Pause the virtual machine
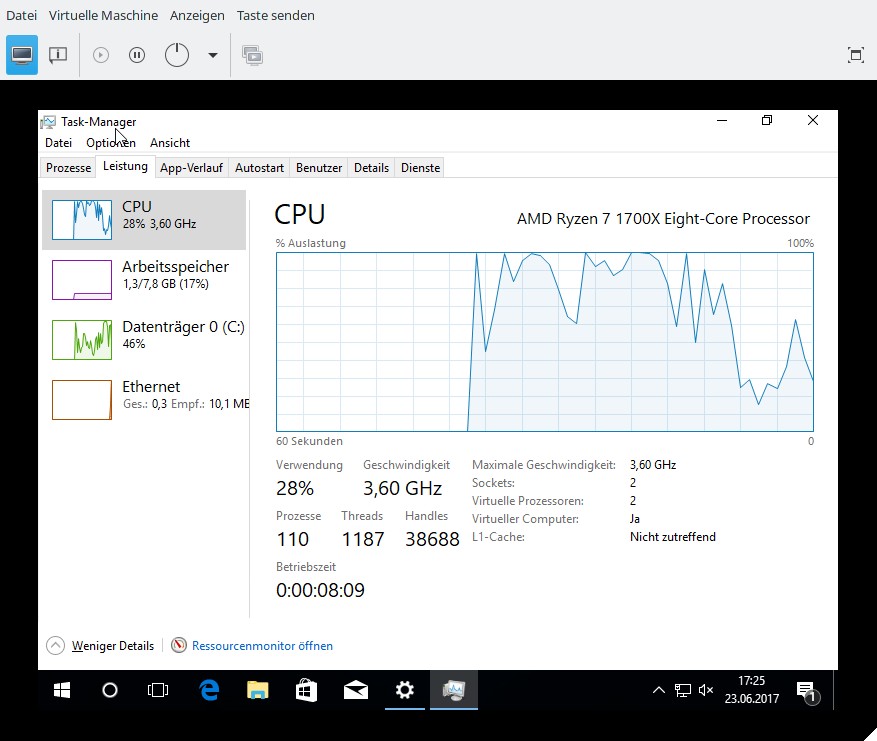 pyautogui.click(x=136, y=55)
